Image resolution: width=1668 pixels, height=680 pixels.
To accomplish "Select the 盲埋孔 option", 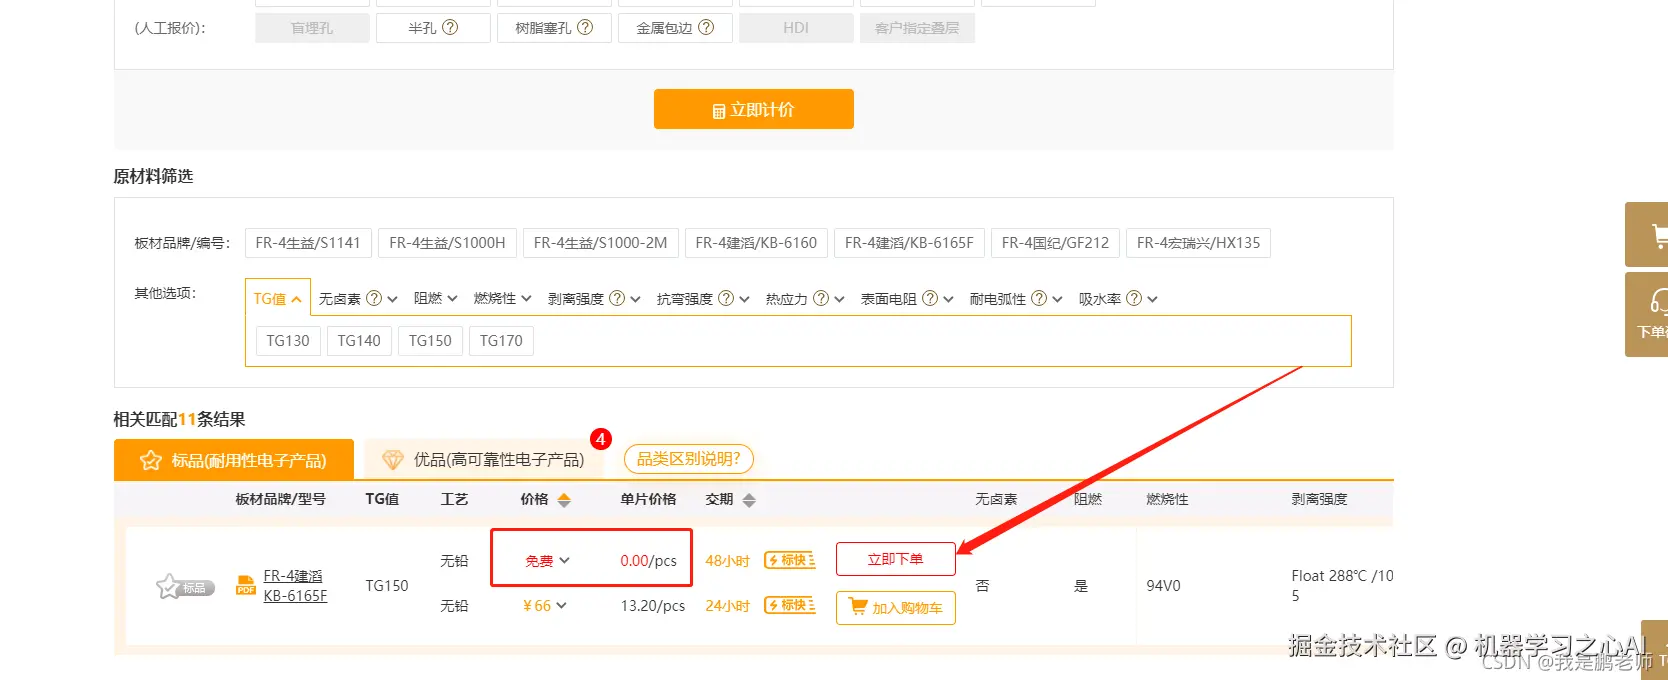I will 312,28.
